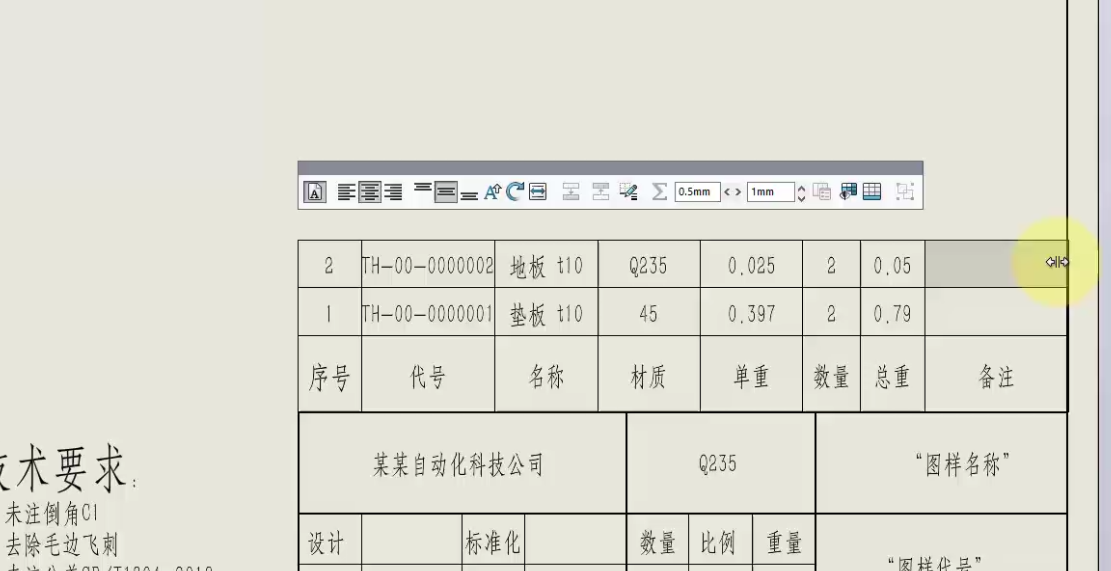Image resolution: width=1111 pixels, height=571 pixels.
Task: Click Q235 in the title block
Action: point(718,464)
